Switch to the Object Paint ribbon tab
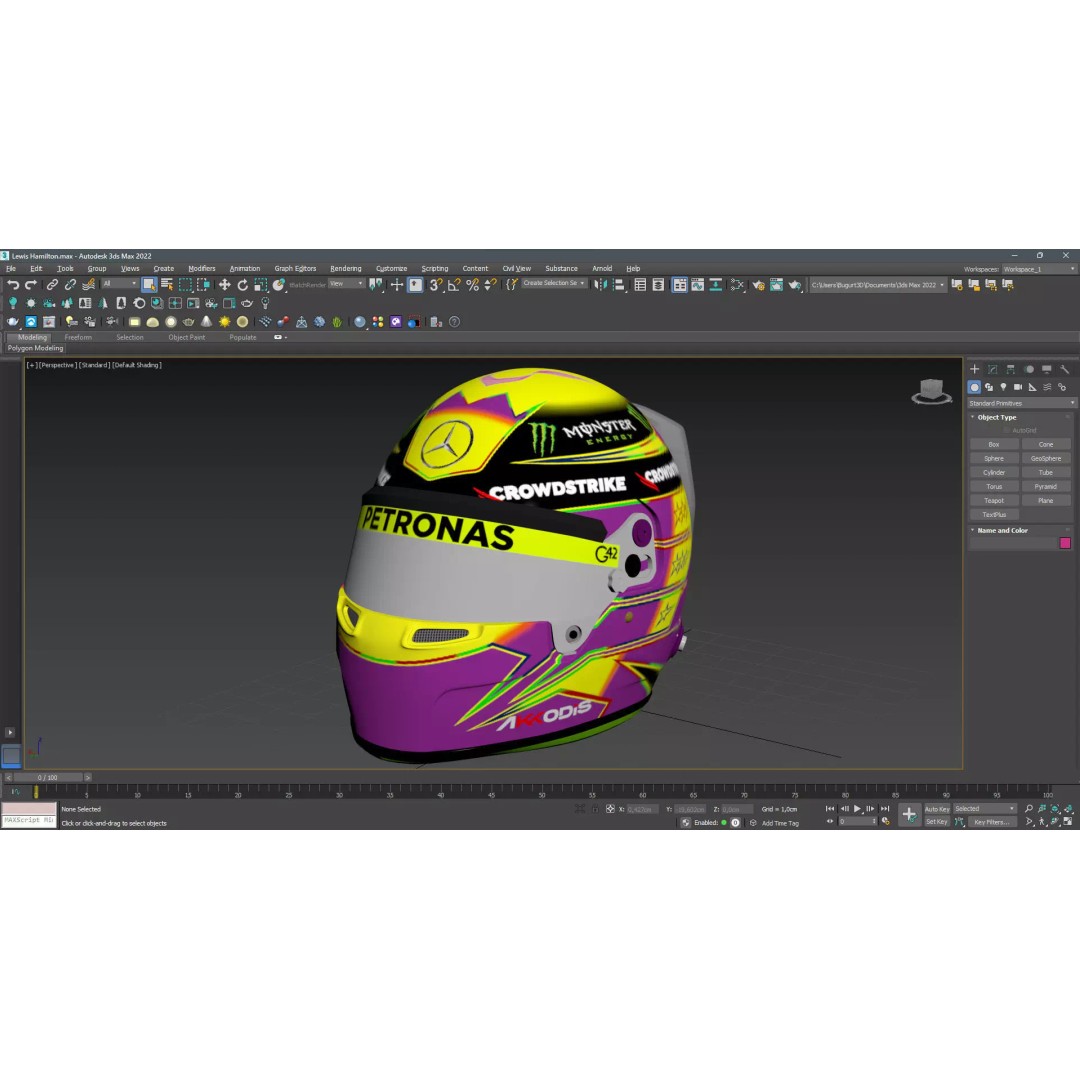1080x1080 pixels. click(187, 338)
